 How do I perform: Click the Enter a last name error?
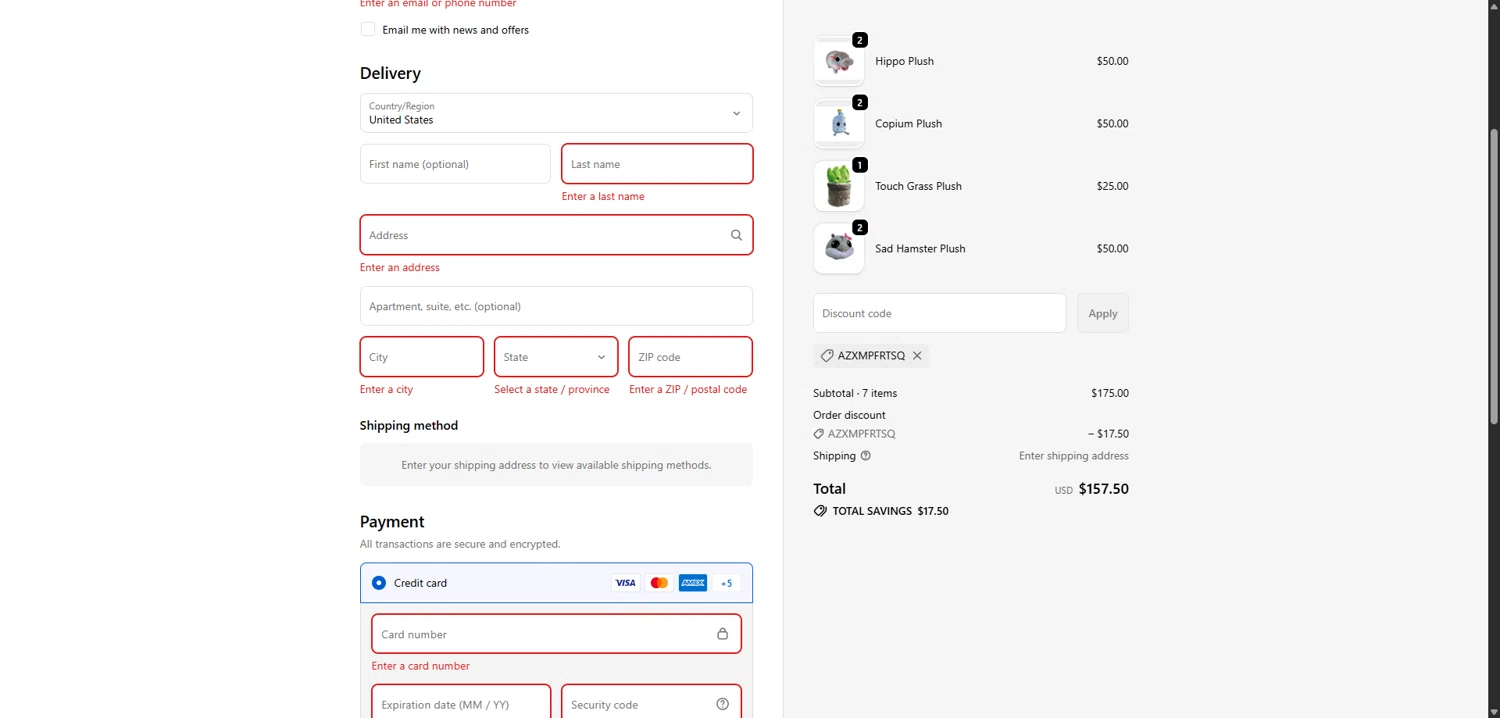603,196
